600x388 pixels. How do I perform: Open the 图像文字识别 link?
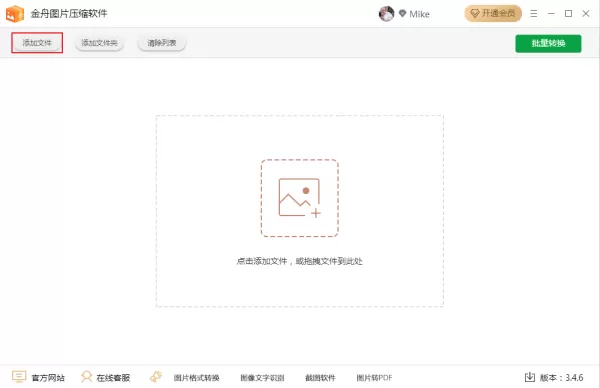pyautogui.click(x=262, y=378)
